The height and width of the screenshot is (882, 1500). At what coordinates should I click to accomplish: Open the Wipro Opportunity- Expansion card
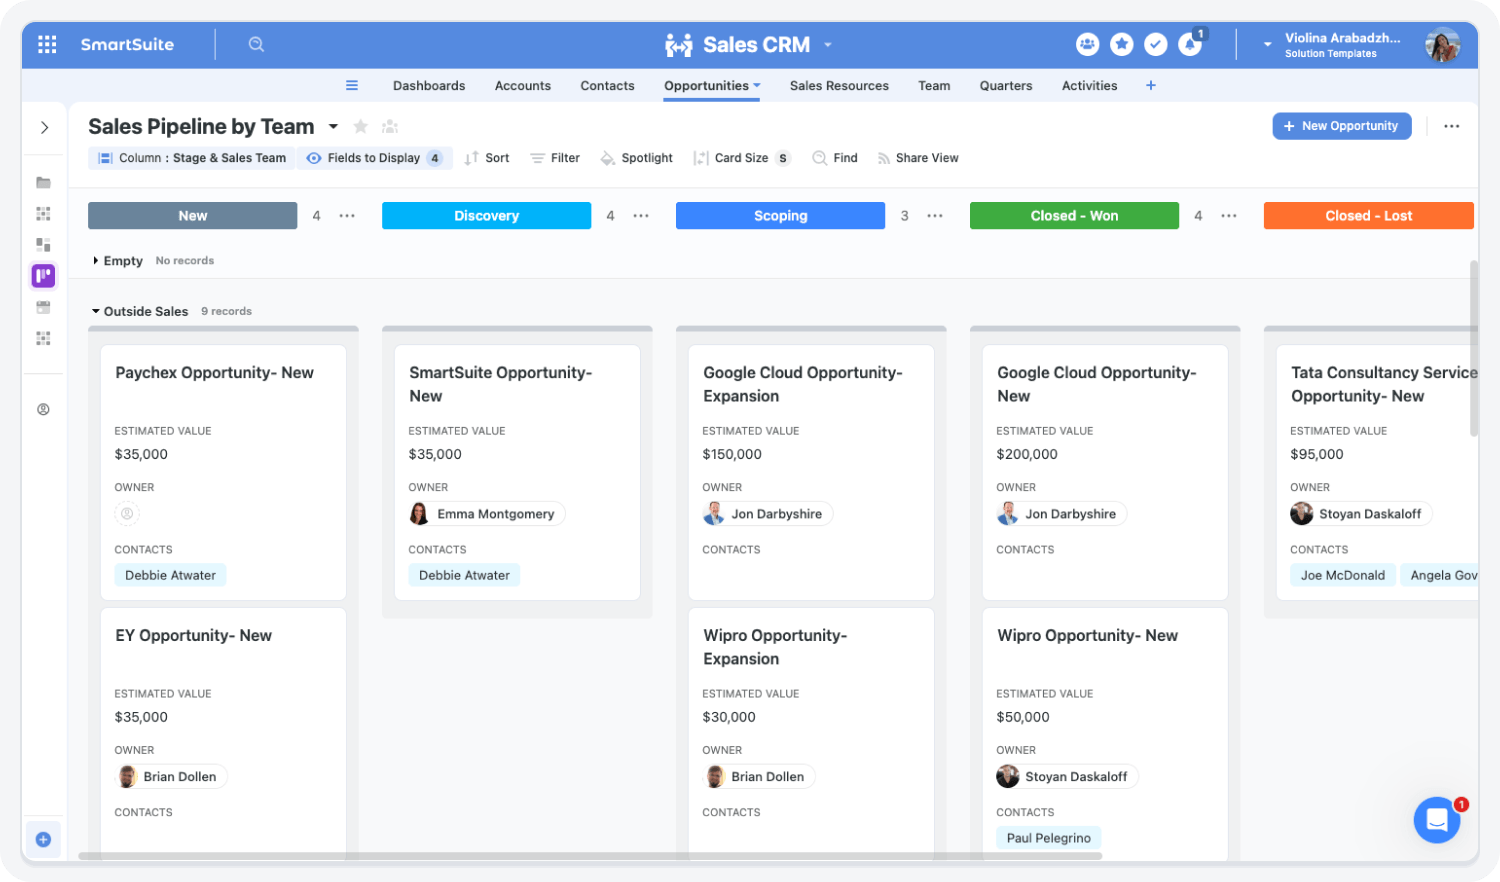811,733
